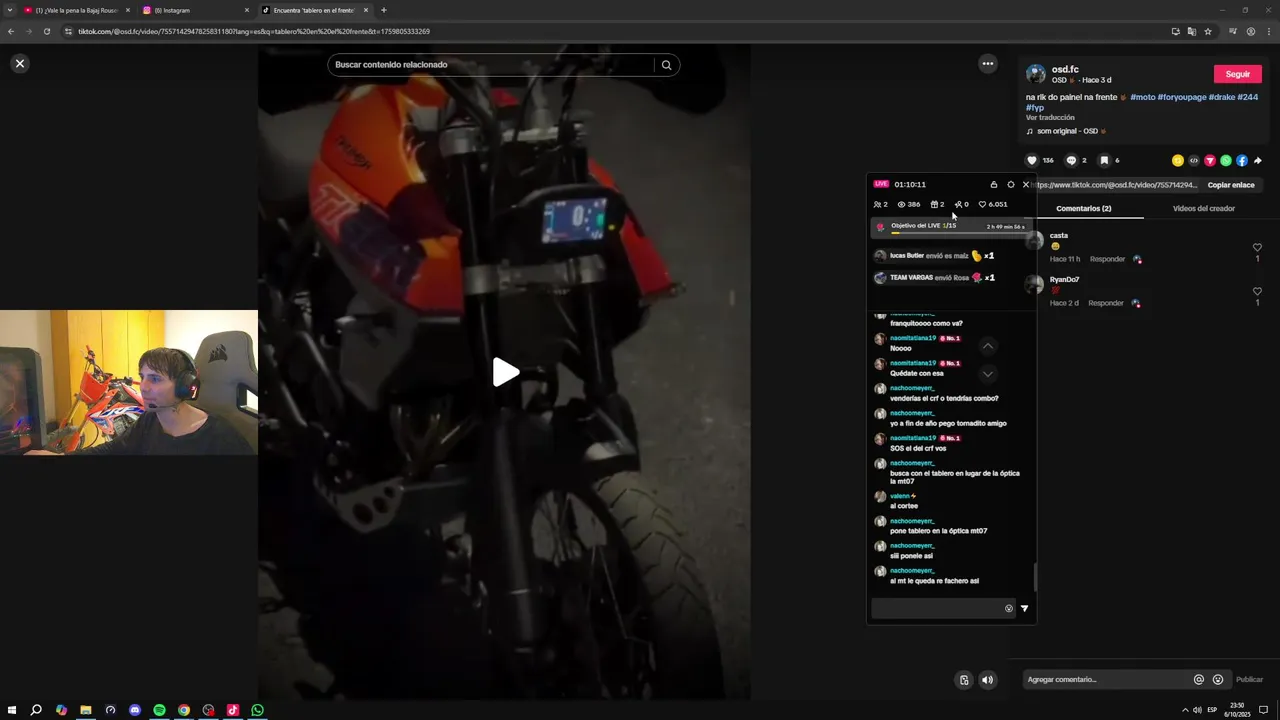This screenshot has height=720, width=1280.
Task: Search icon beside related content field
Action: tap(666, 65)
